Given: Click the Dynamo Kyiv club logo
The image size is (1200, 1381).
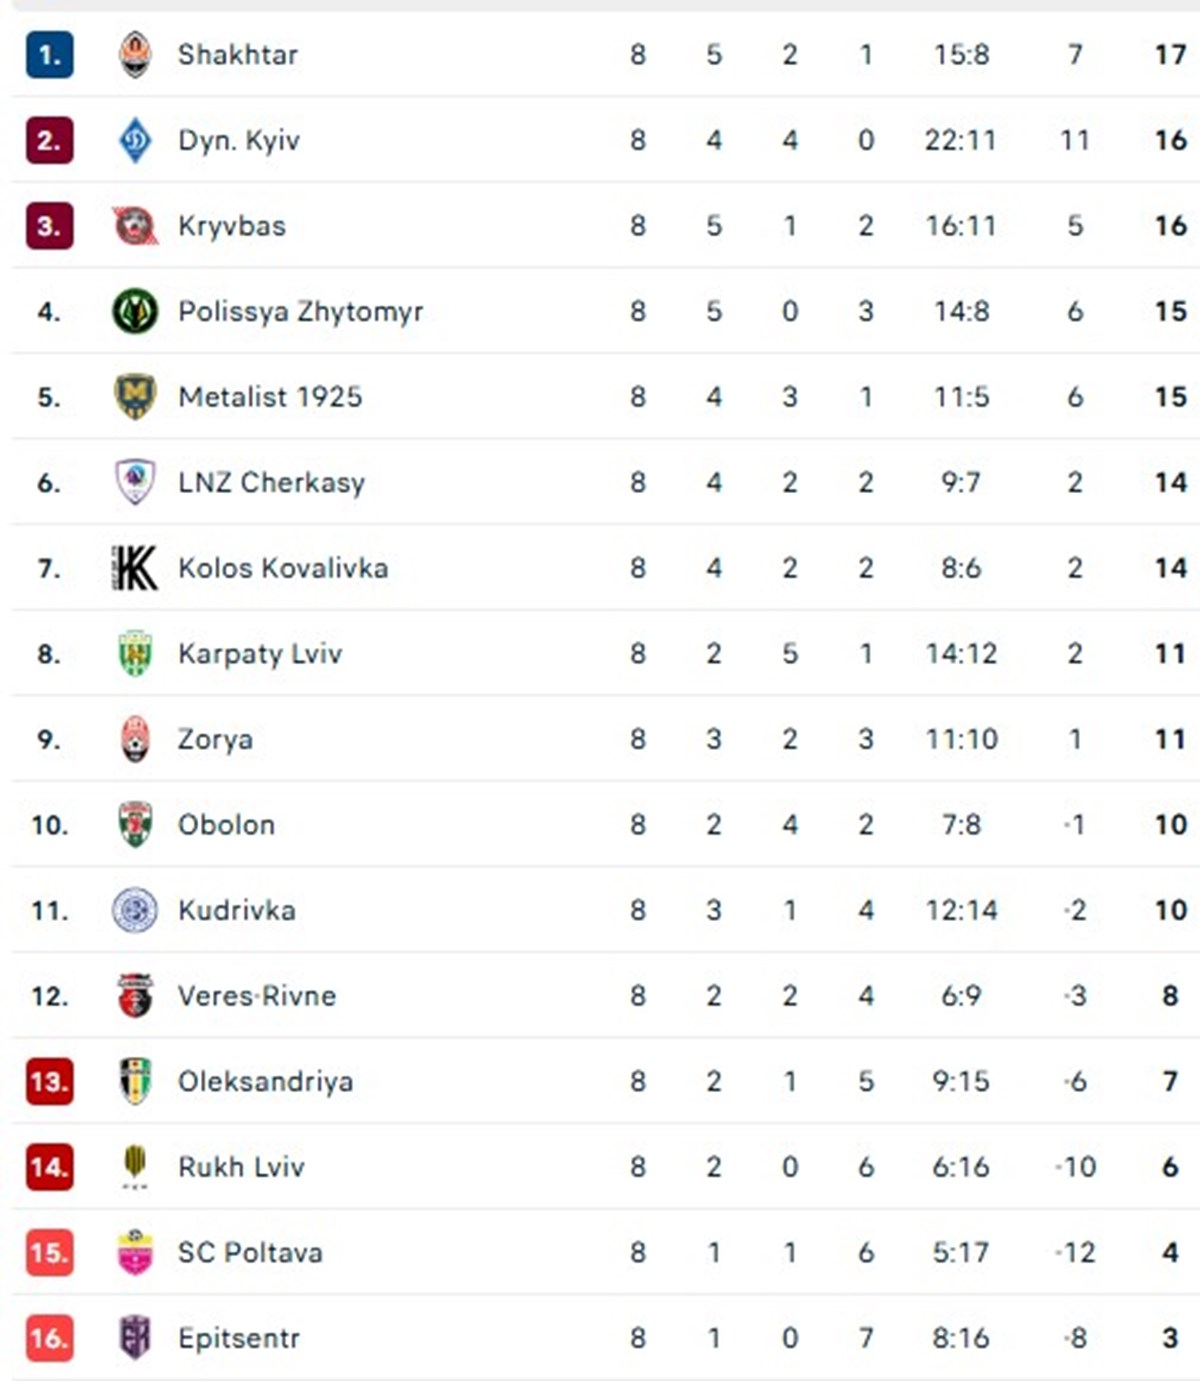Looking at the screenshot, I should click(135, 140).
